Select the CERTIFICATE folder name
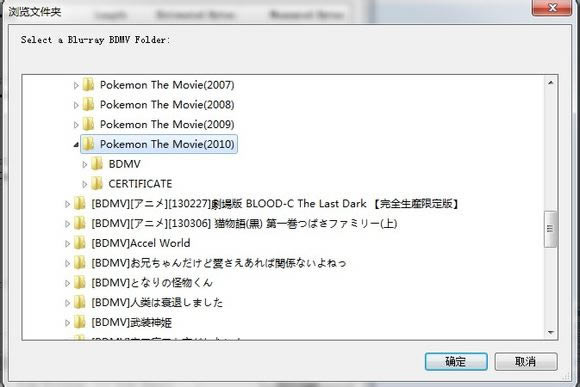This screenshot has height=387, width=580. coord(140,184)
